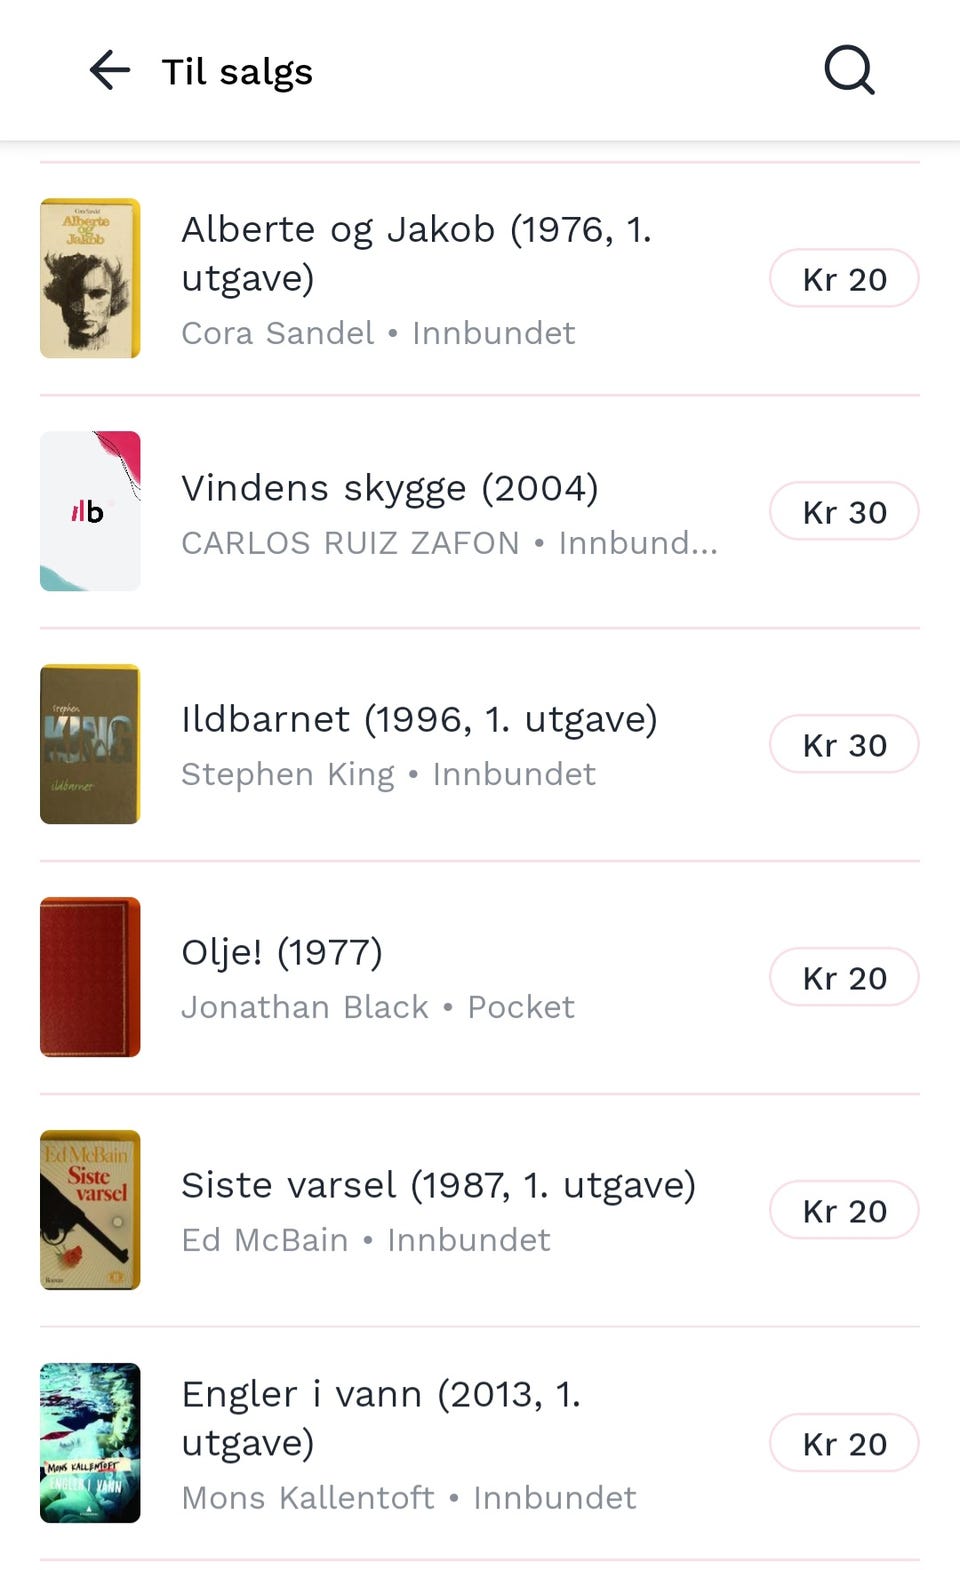960x1570 pixels.
Task: Open Ildbarnet (1996, 1. utgave) listing
Action: (x=419, y=720)
